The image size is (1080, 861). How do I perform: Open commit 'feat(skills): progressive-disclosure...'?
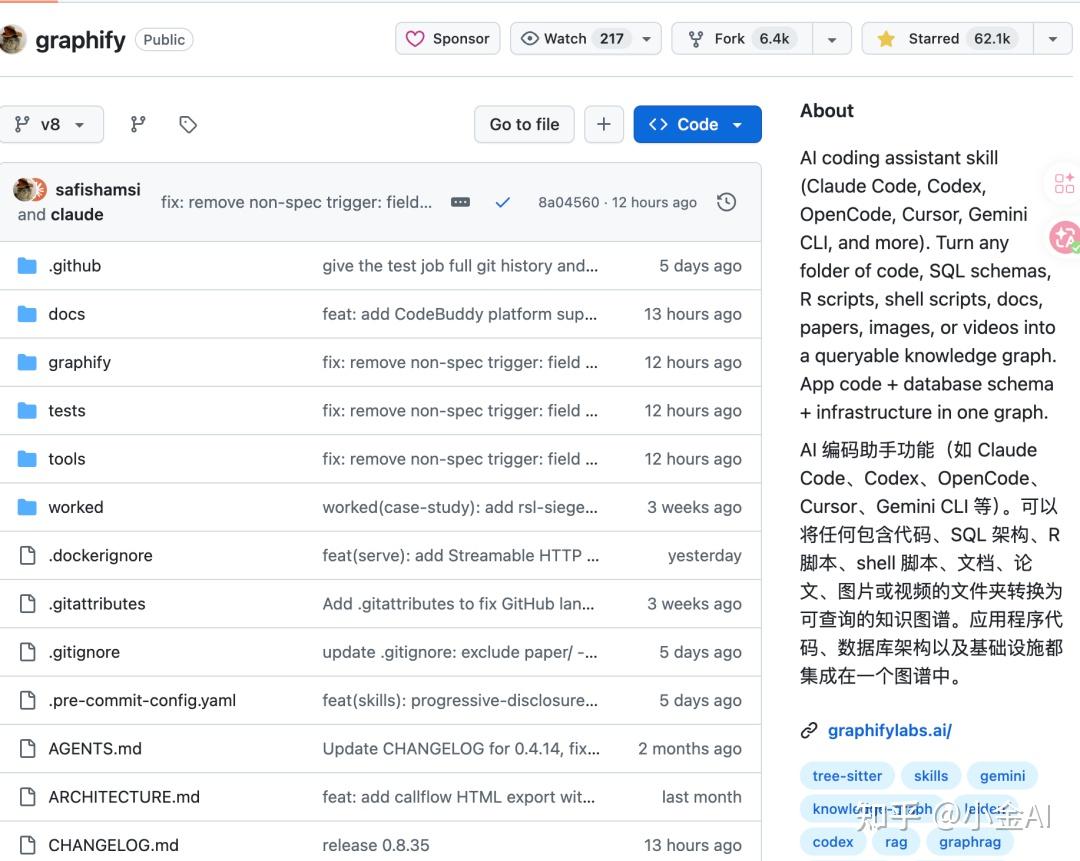(460, 700)
